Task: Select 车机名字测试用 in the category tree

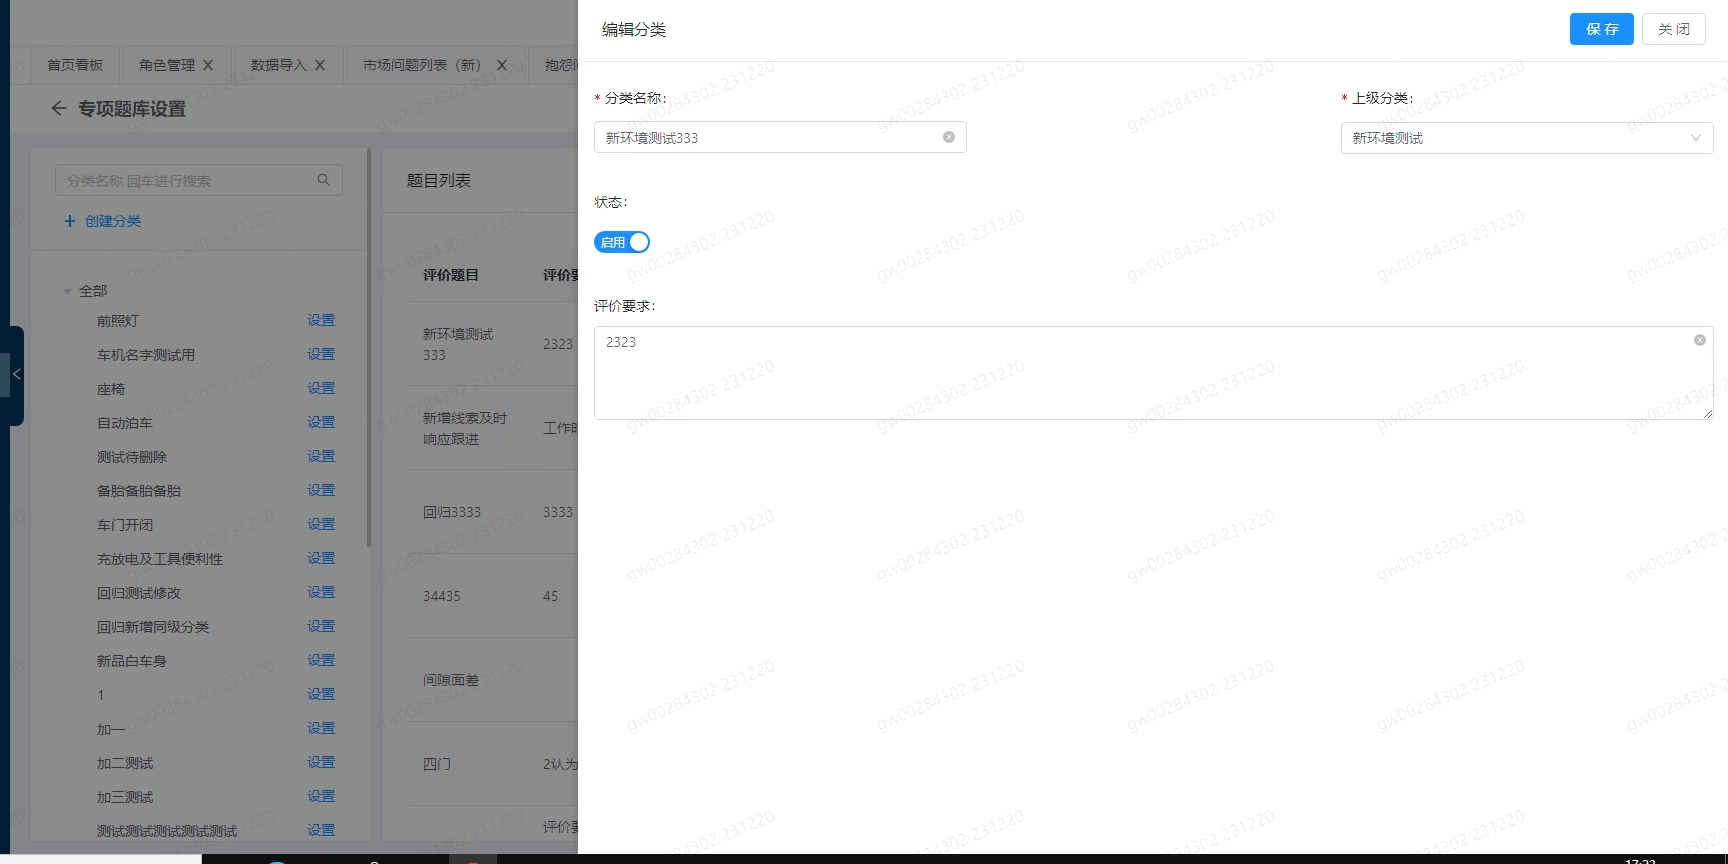Action: 146,355
